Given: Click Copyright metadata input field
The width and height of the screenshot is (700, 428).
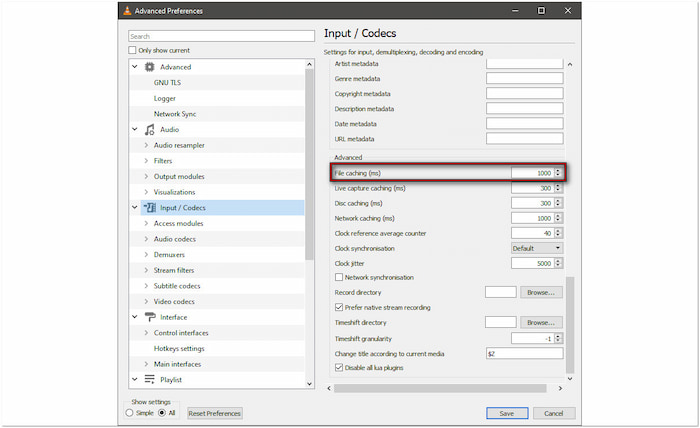Looking at the screenshot, I should point(525,93).
